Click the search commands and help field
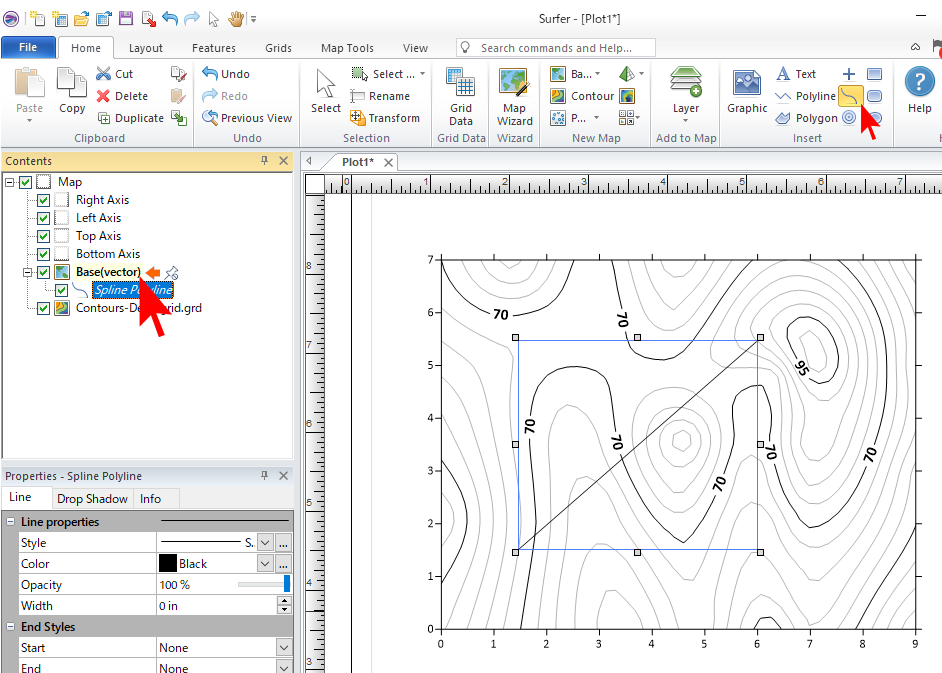Viewport: 942px width, 673px height. tap(556, 48)
